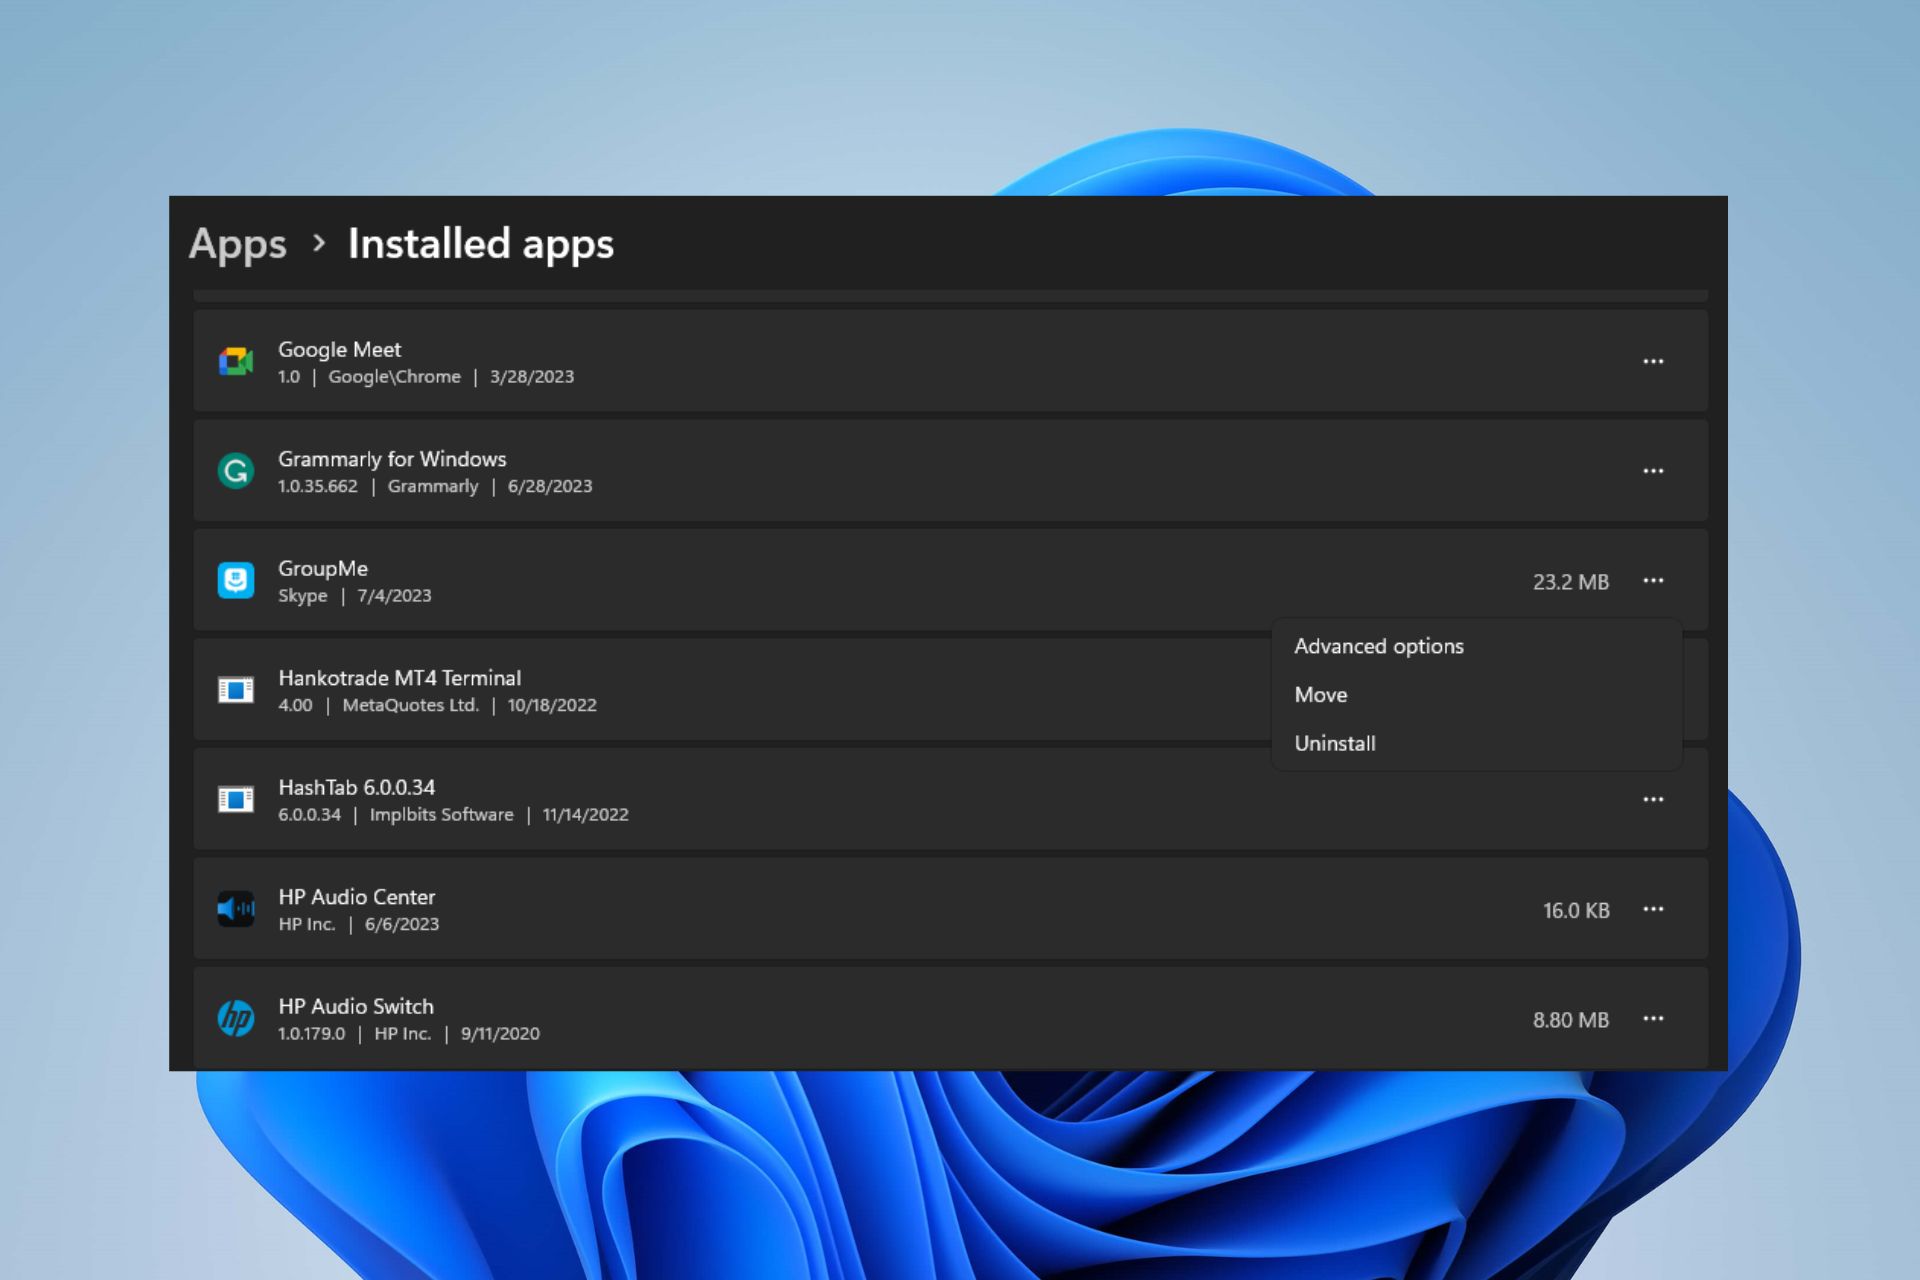
Task: Click the Hankotrade MT4 Terminal icon
Action: click(x=234, y=690)
